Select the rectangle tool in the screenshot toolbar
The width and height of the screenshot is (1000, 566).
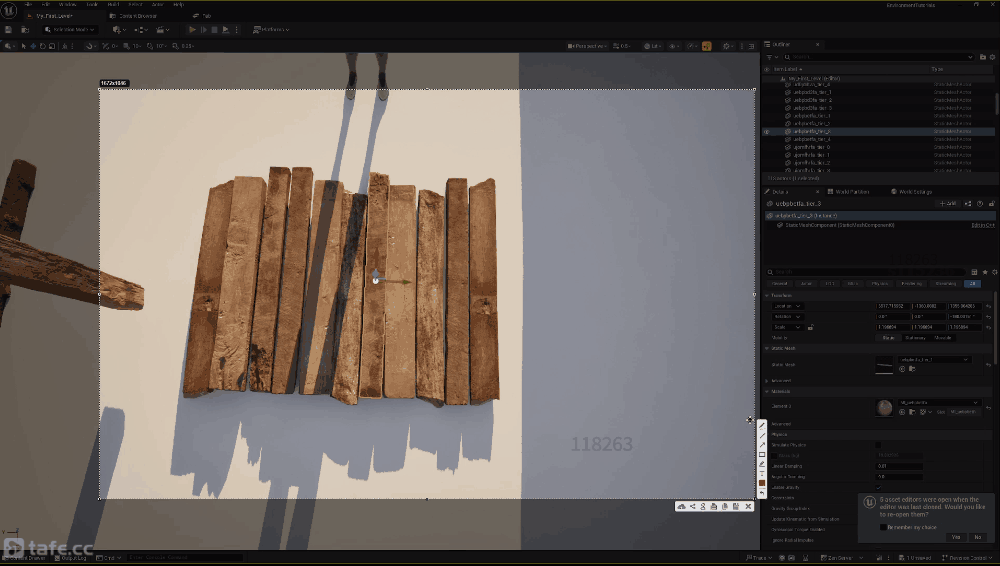pos(762,455)
